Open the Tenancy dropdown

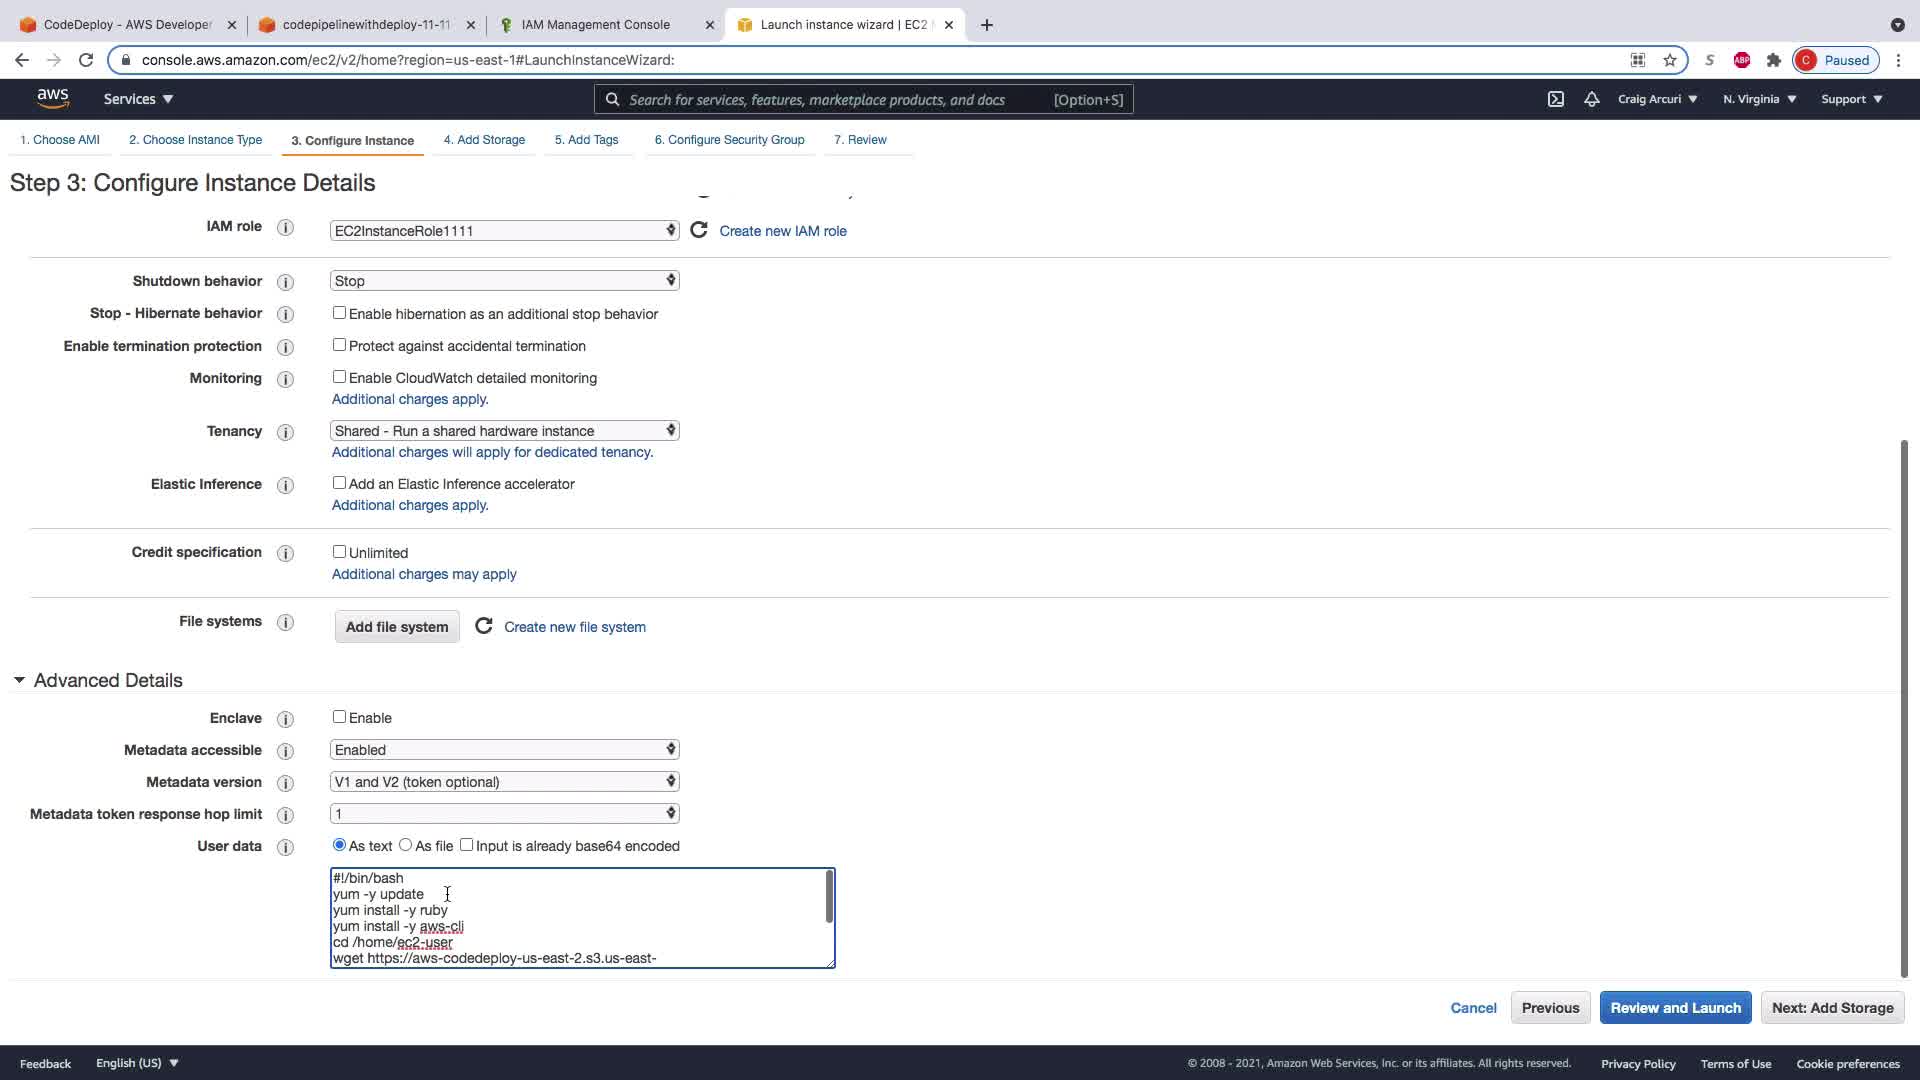click(504, 431)
